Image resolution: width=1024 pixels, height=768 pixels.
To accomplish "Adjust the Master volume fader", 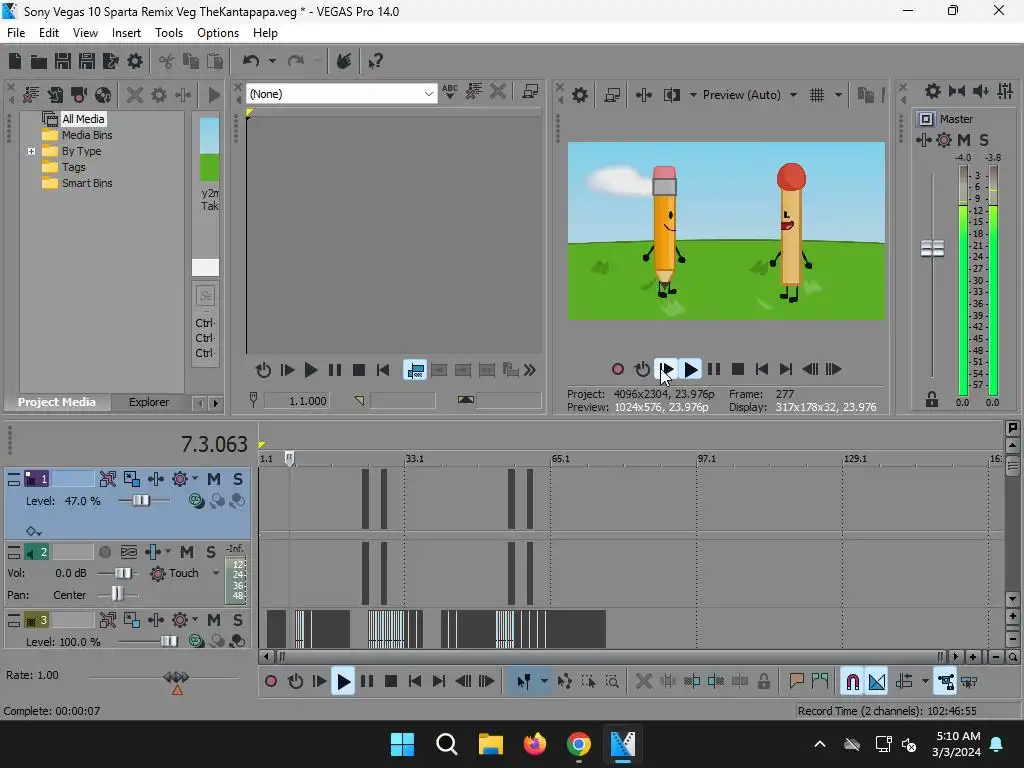I will (x=933, y=248).
